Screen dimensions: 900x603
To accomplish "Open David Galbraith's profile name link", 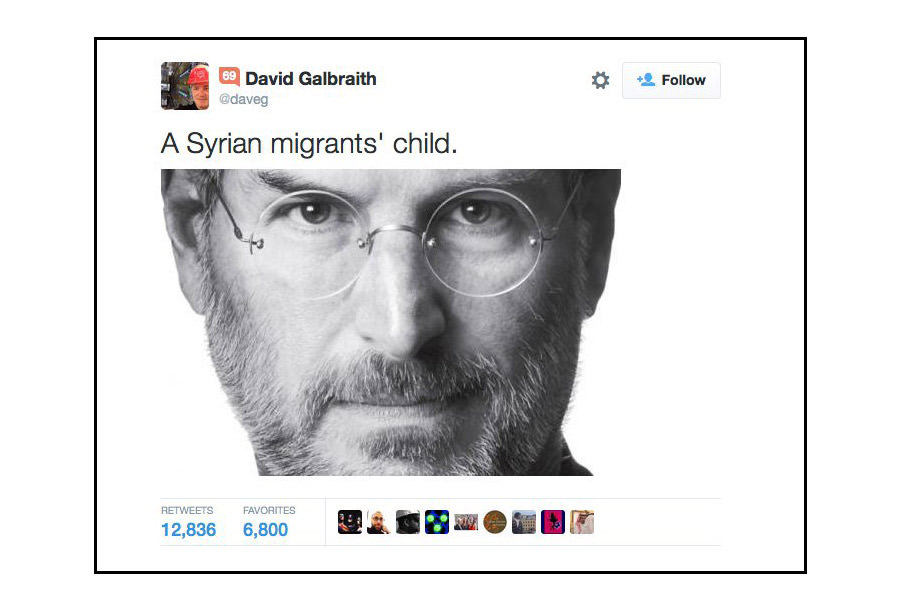I will 311,79.
